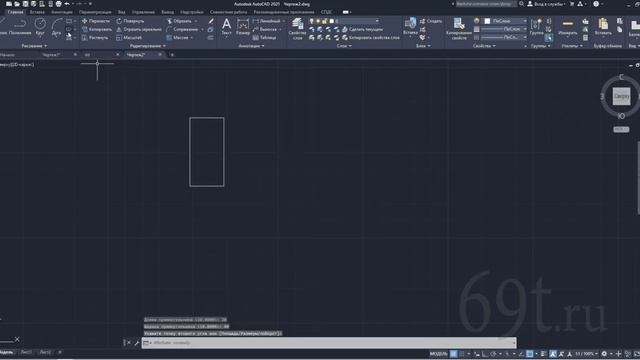640x360 pixels.
Task: Click the ViewCube top face (Сверху)
Action: [x=621, y=96]
